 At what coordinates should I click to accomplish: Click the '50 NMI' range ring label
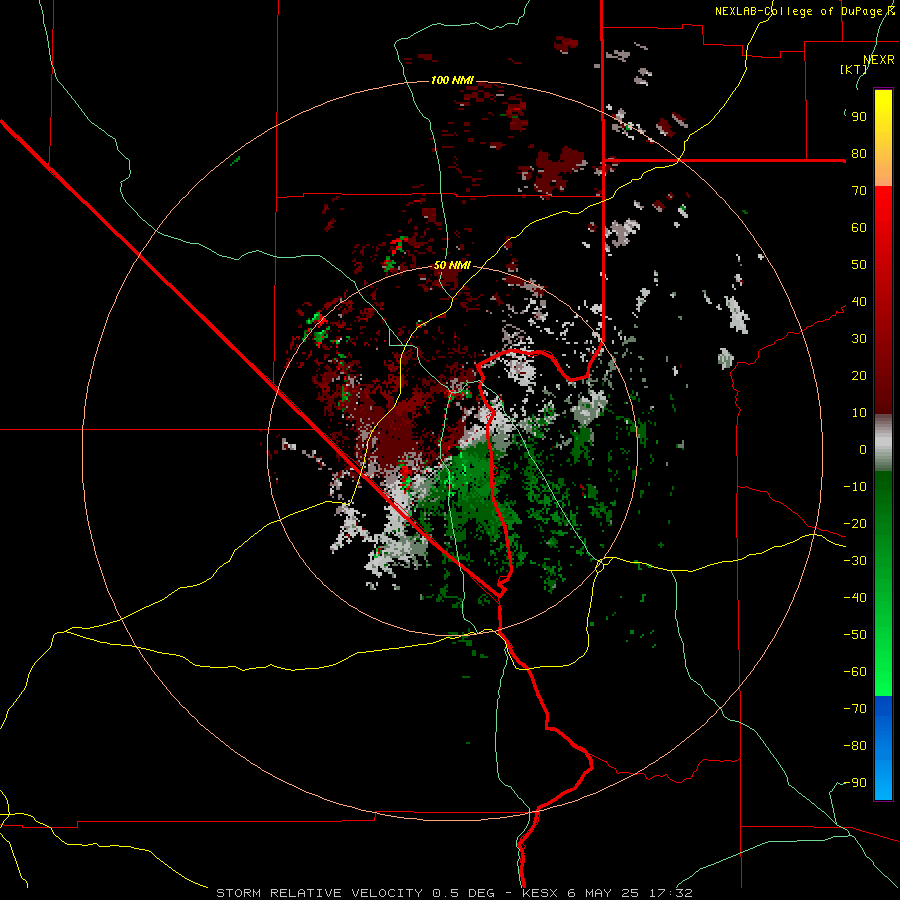click(x=452, y=265)
